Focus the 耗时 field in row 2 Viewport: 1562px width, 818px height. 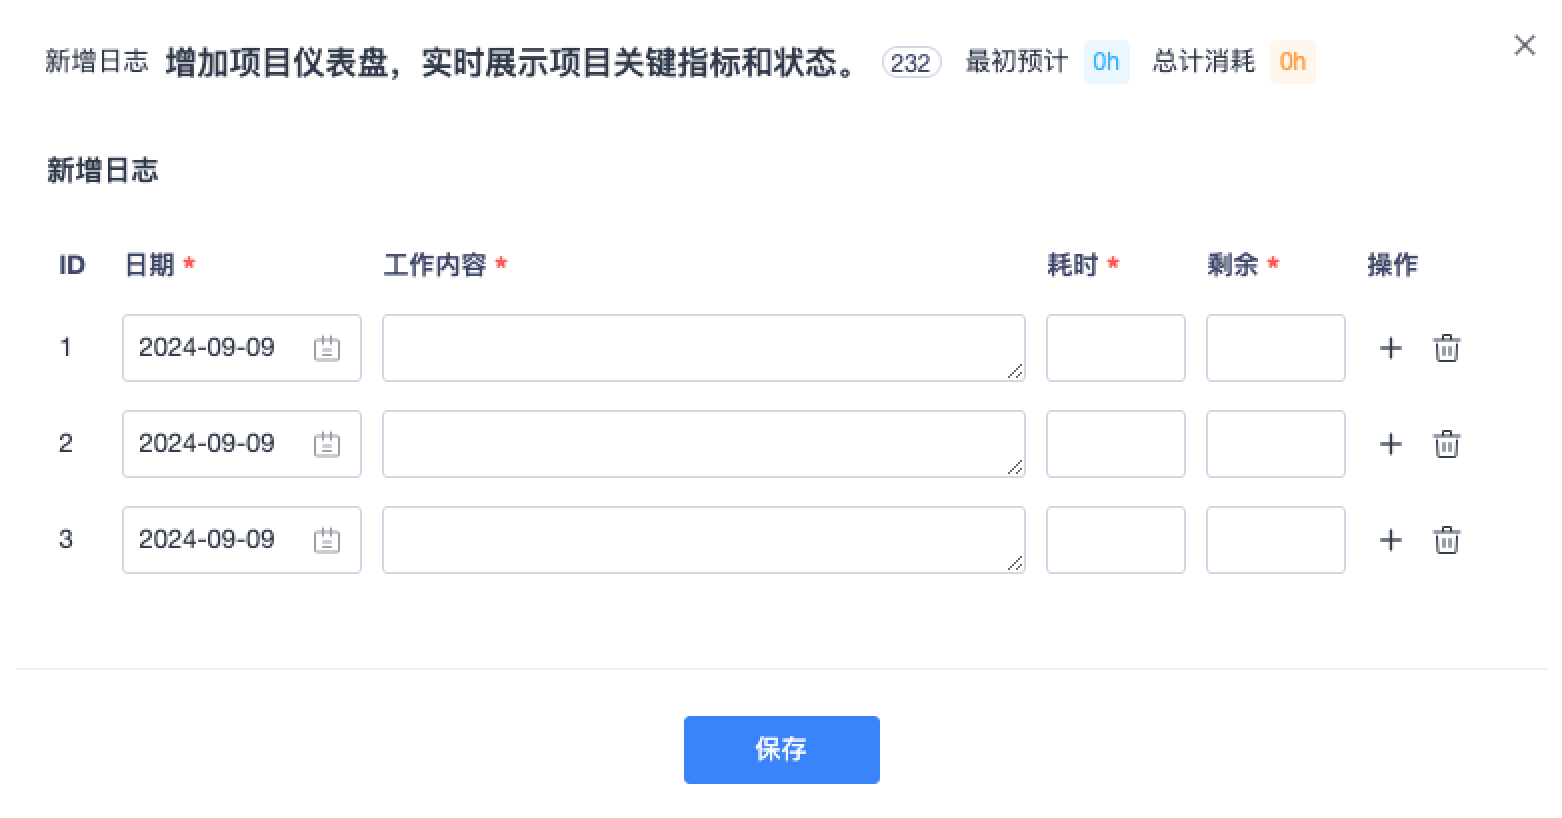1116,444
